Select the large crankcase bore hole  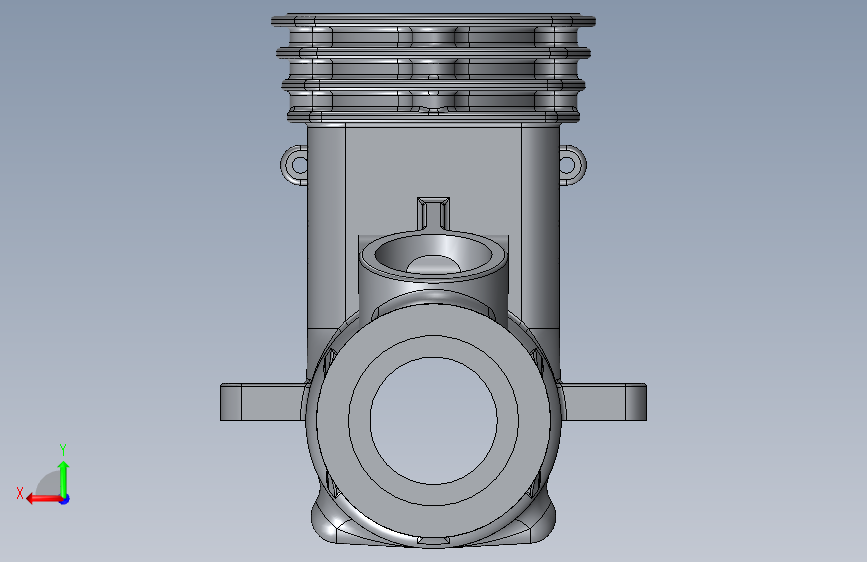click(x=434, y=420)
